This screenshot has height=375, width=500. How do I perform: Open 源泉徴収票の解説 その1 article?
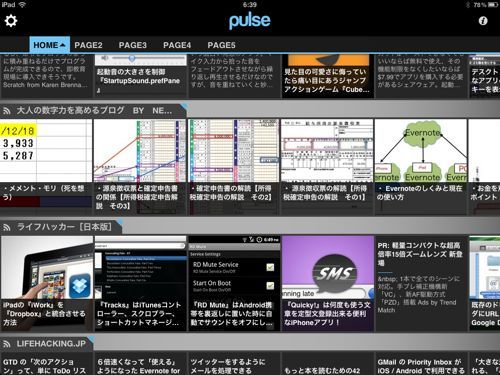coord(327,167)
